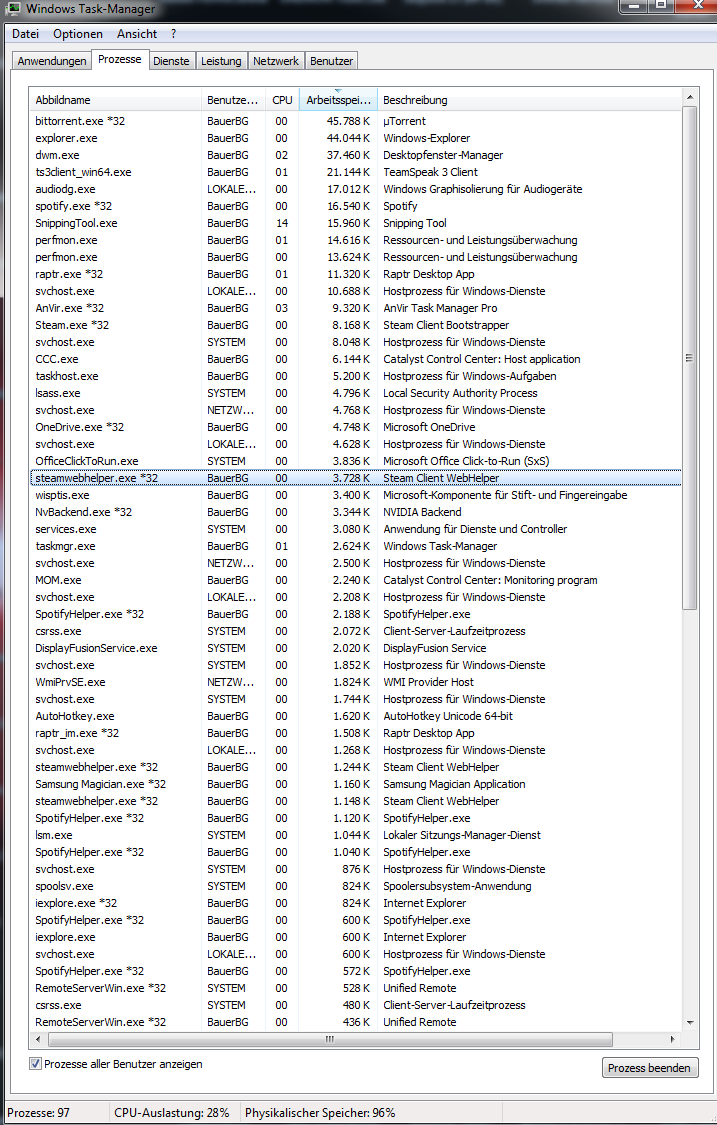Screen dimensions: 717x1125
Task: Select the OfficeClickToRun.exe process
Action: [355, 461]
